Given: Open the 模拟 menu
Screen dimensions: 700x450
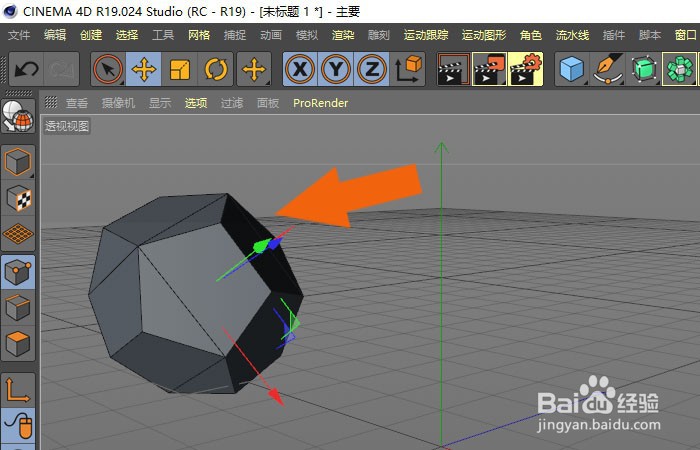Looking at the screenshot, I should [x=307, y=35].
